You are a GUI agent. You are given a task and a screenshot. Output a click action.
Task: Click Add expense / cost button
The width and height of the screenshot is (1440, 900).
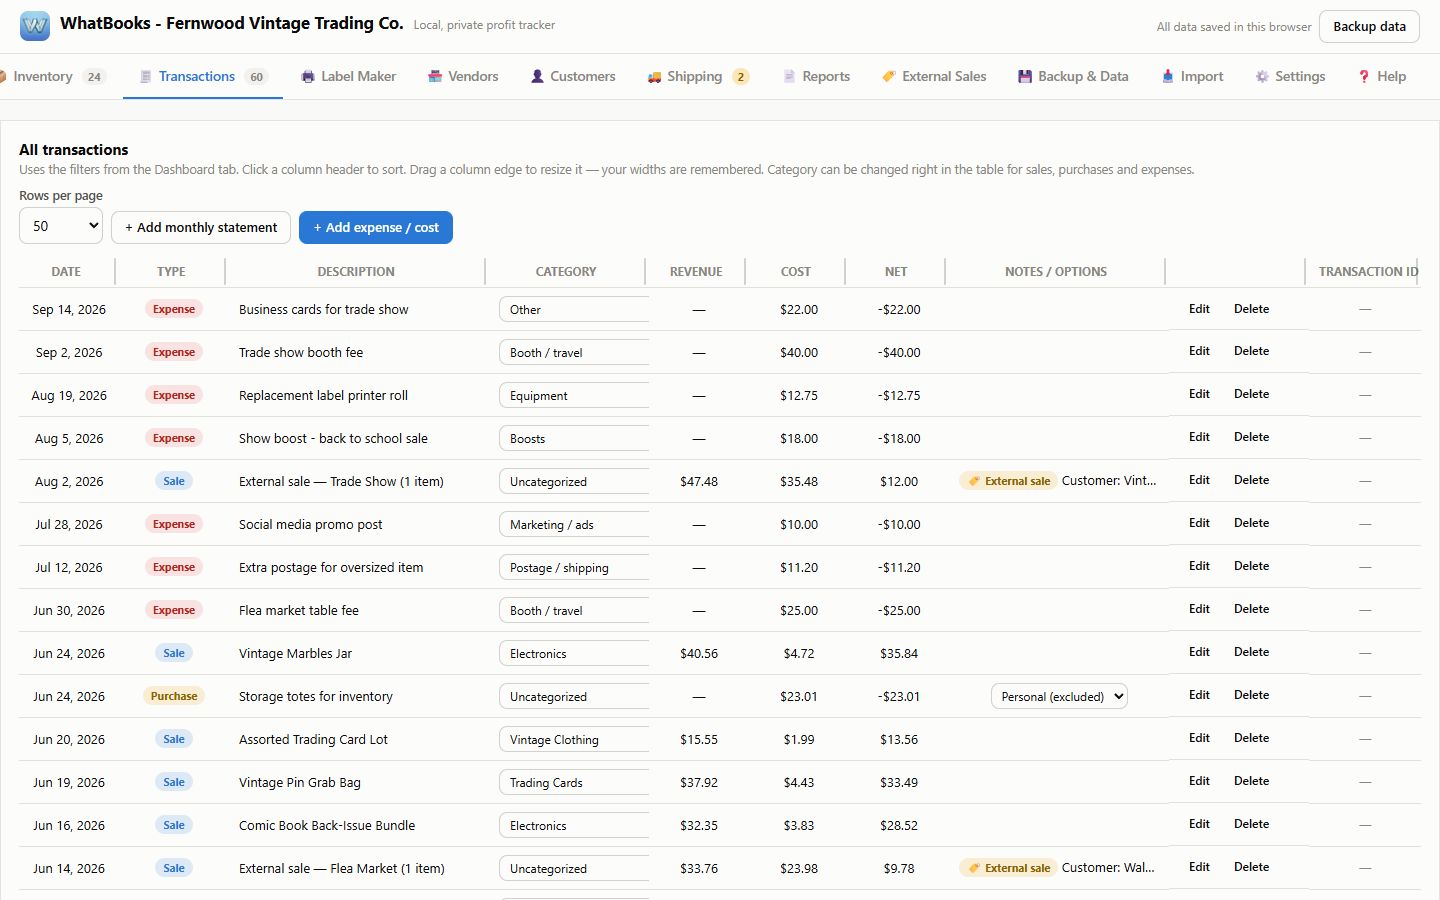pos(376,227)
